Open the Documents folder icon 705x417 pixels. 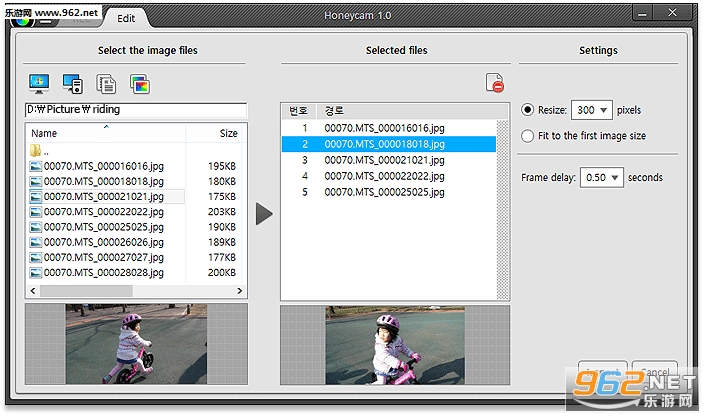pos(106,84)
